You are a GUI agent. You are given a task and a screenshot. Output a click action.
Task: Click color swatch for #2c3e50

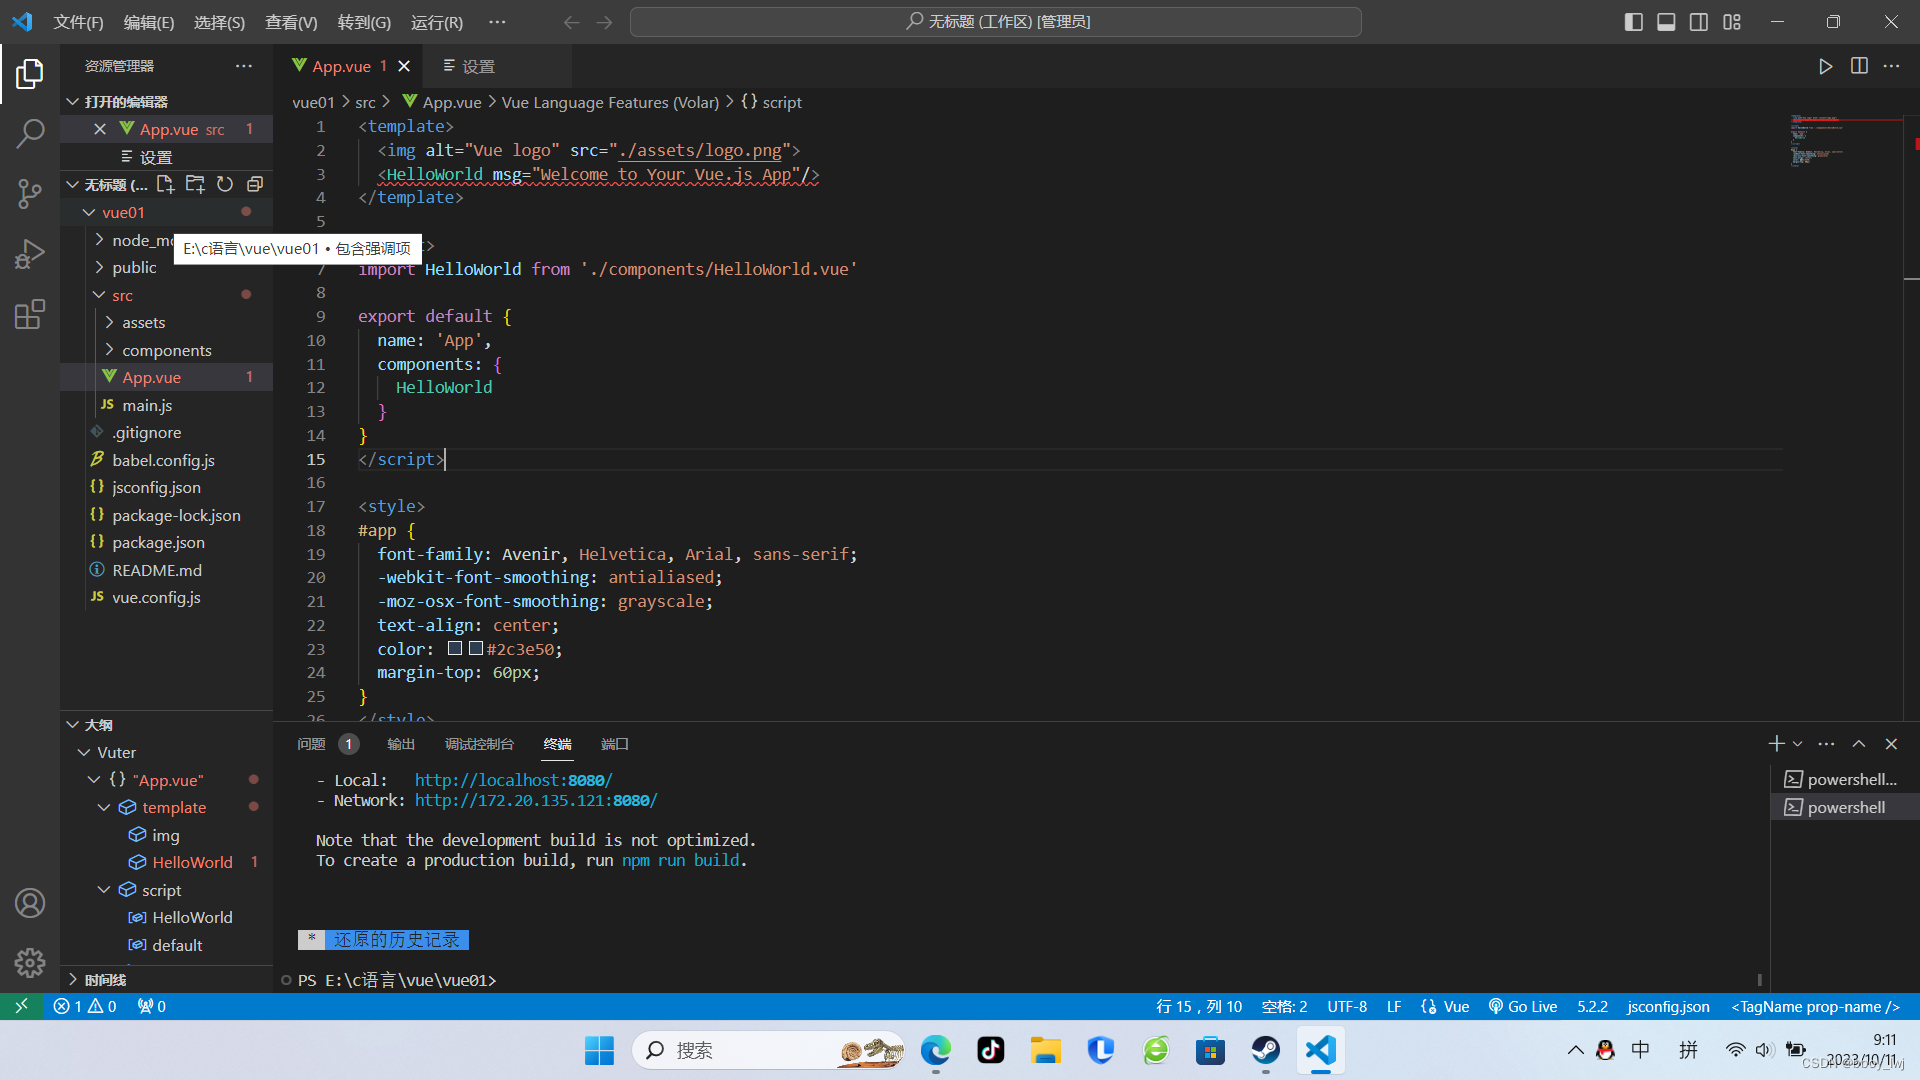click(476, 649)
